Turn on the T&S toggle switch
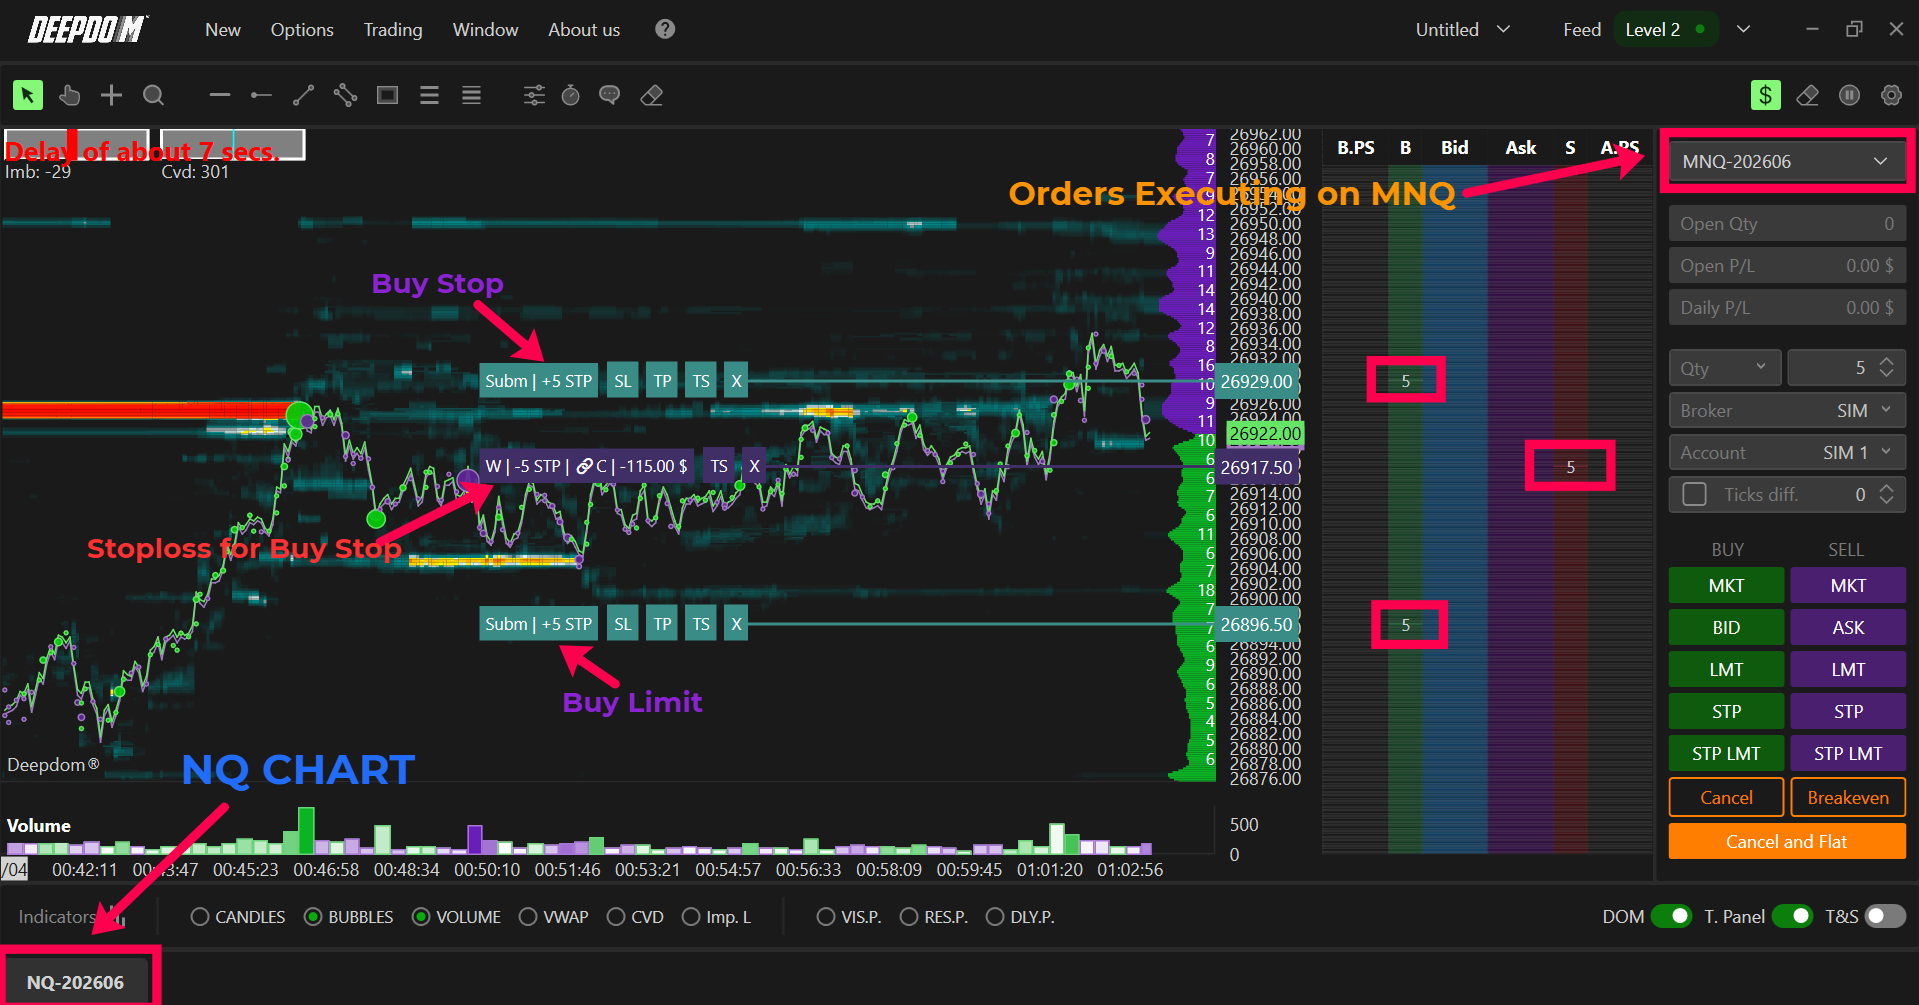Screen dimensions: 1919x1005 pyautogui.click(x=1885, y=916)
